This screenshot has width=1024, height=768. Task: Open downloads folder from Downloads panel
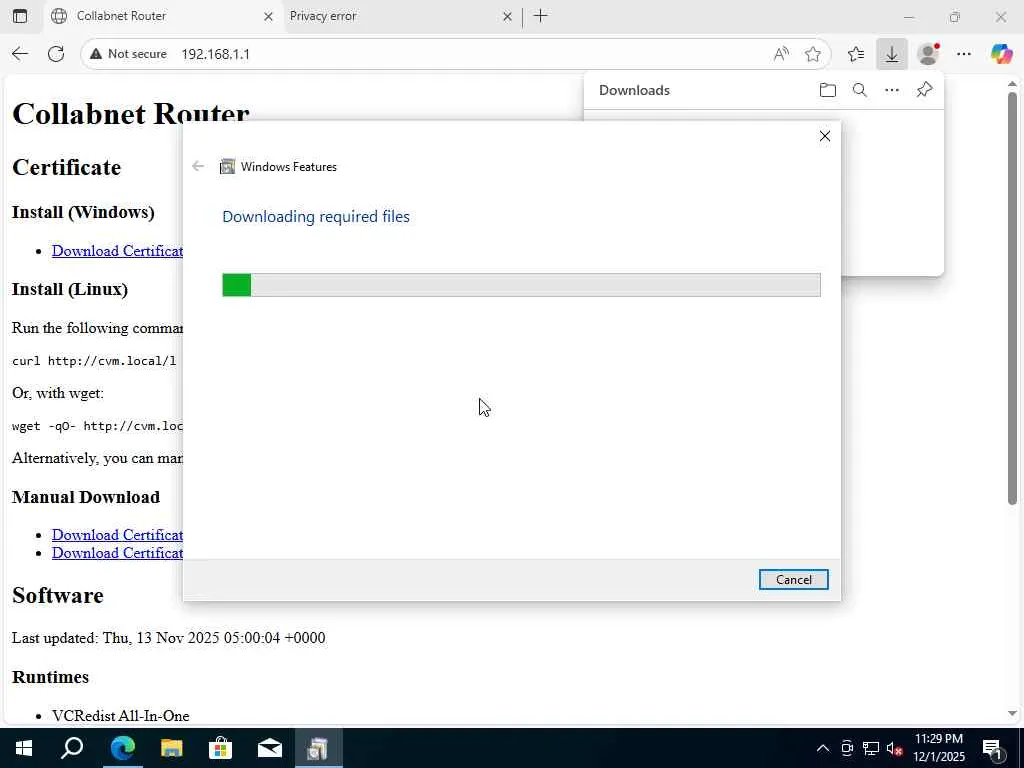click(827, 90)
